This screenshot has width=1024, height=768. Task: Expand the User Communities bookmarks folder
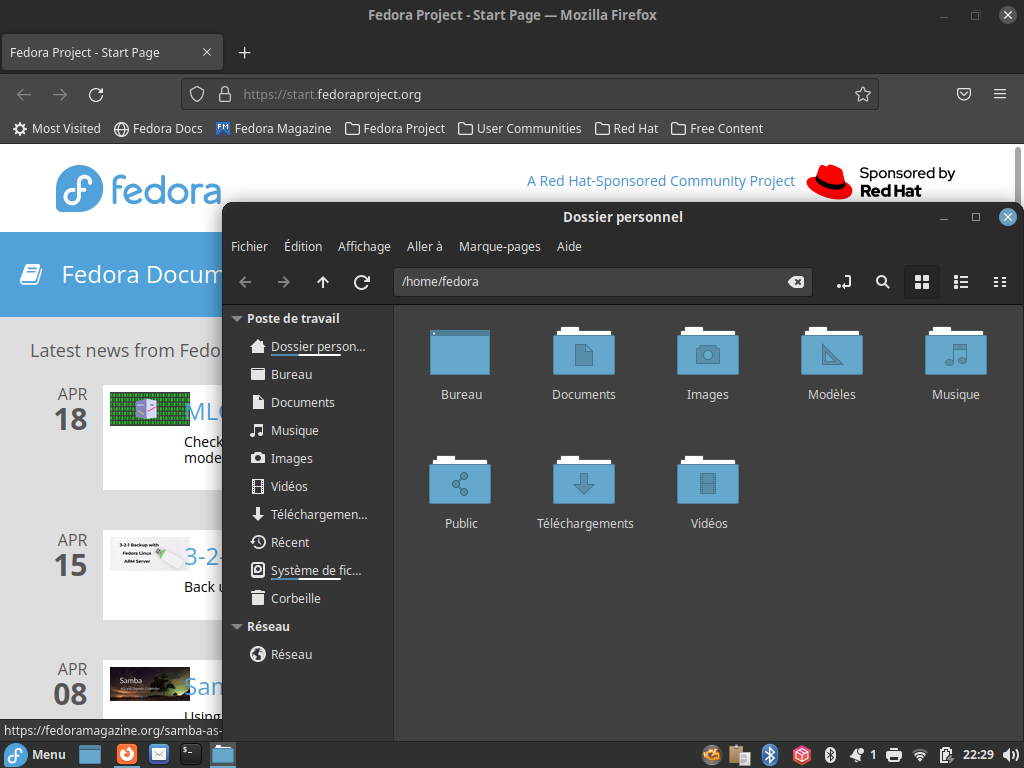click(520, 129)
